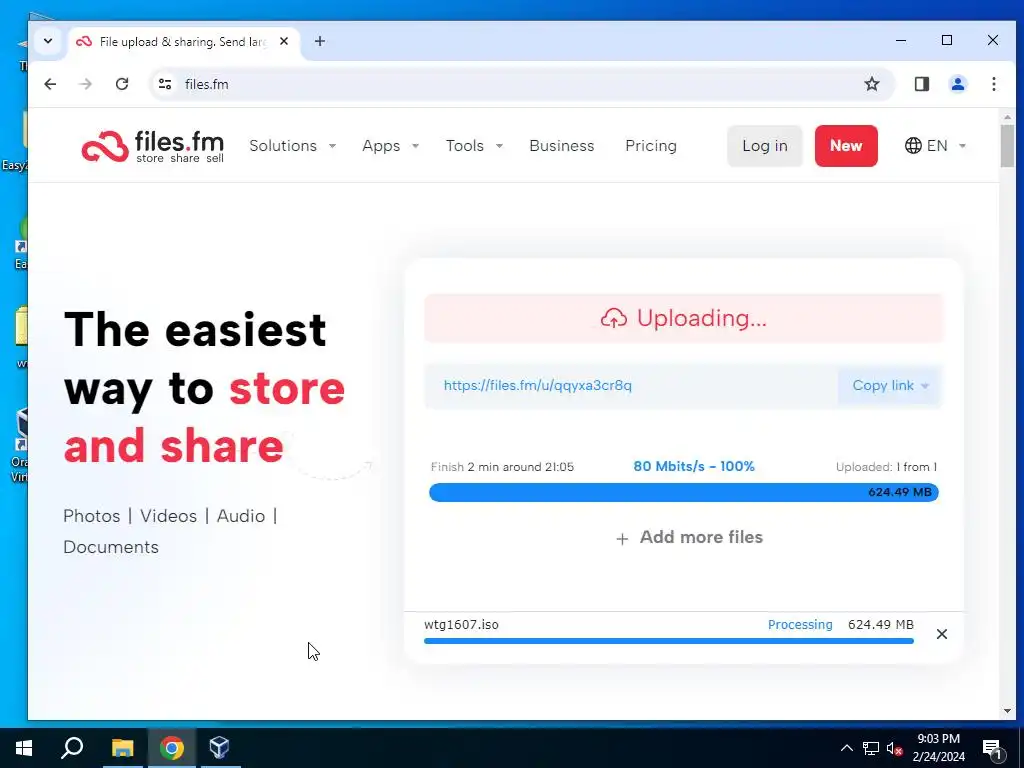The height and width of the screenshot is (768, 1024).
Task: Click the page vertical scrollbar thumb
Action: click(1006, 146)
